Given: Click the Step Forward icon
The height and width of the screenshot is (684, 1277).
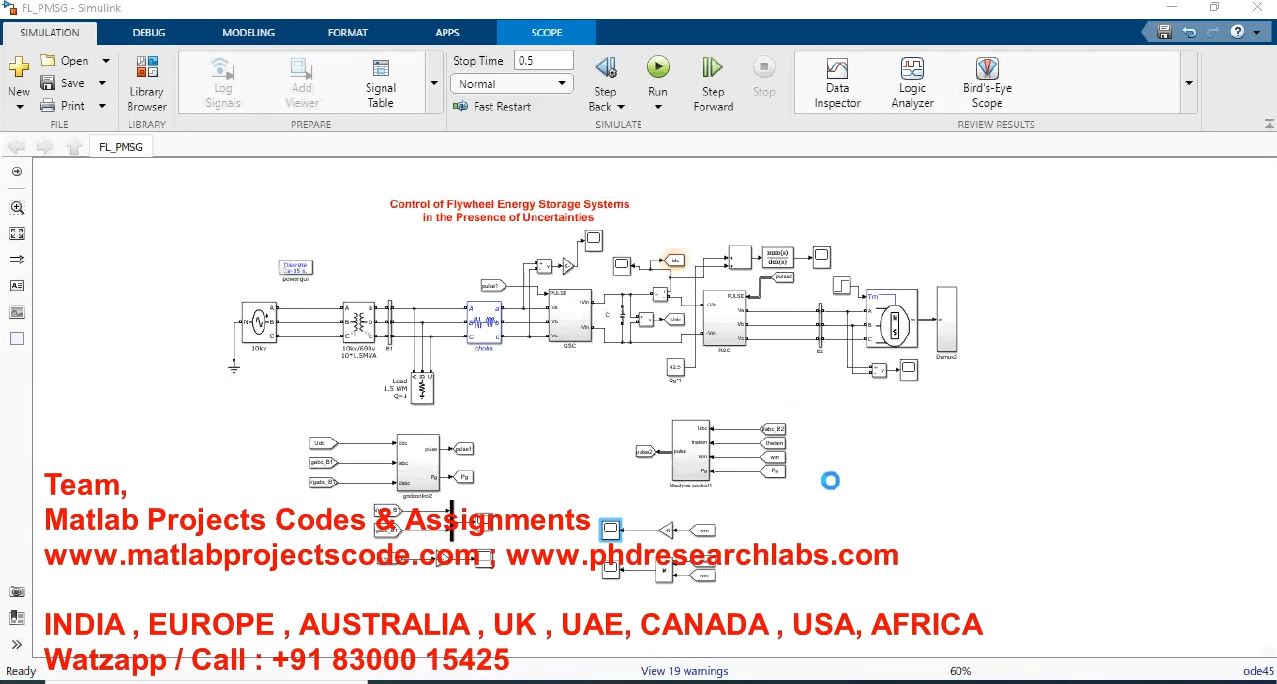Looking at the screenshot, I should pos(712,68).
